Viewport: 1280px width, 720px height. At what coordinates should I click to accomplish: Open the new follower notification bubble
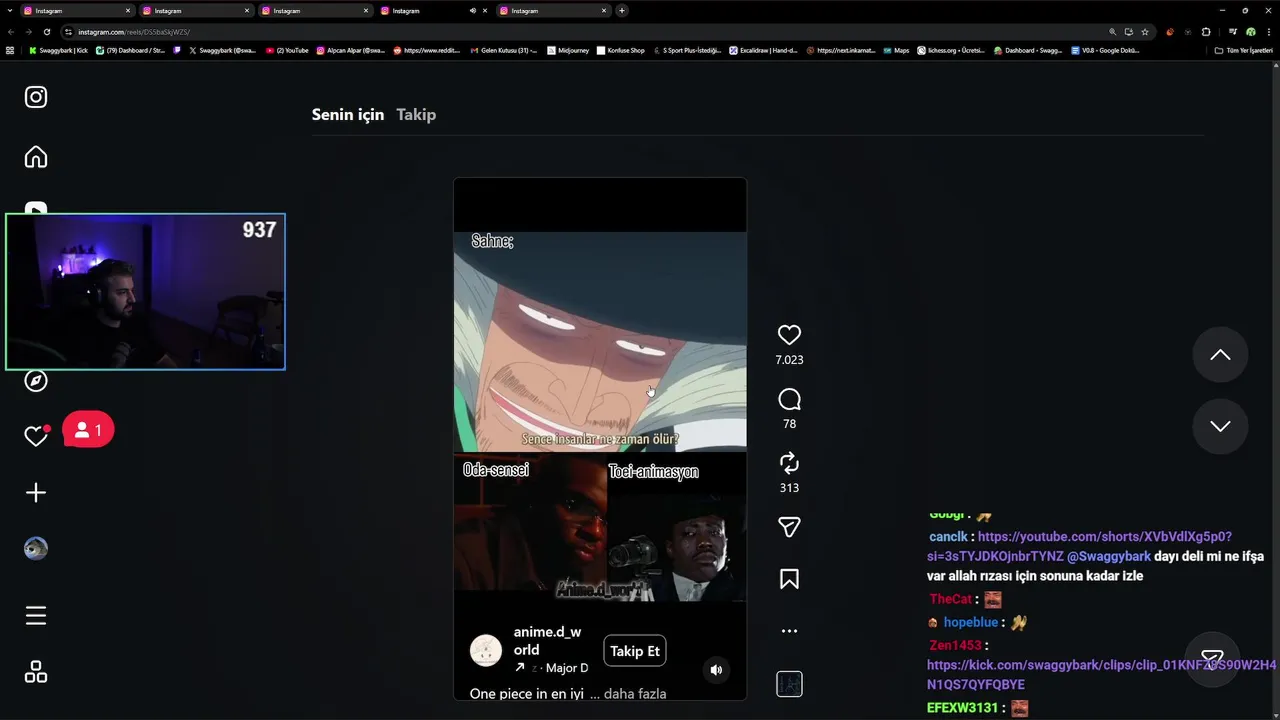pyautogui.click(x=88, y=430)
